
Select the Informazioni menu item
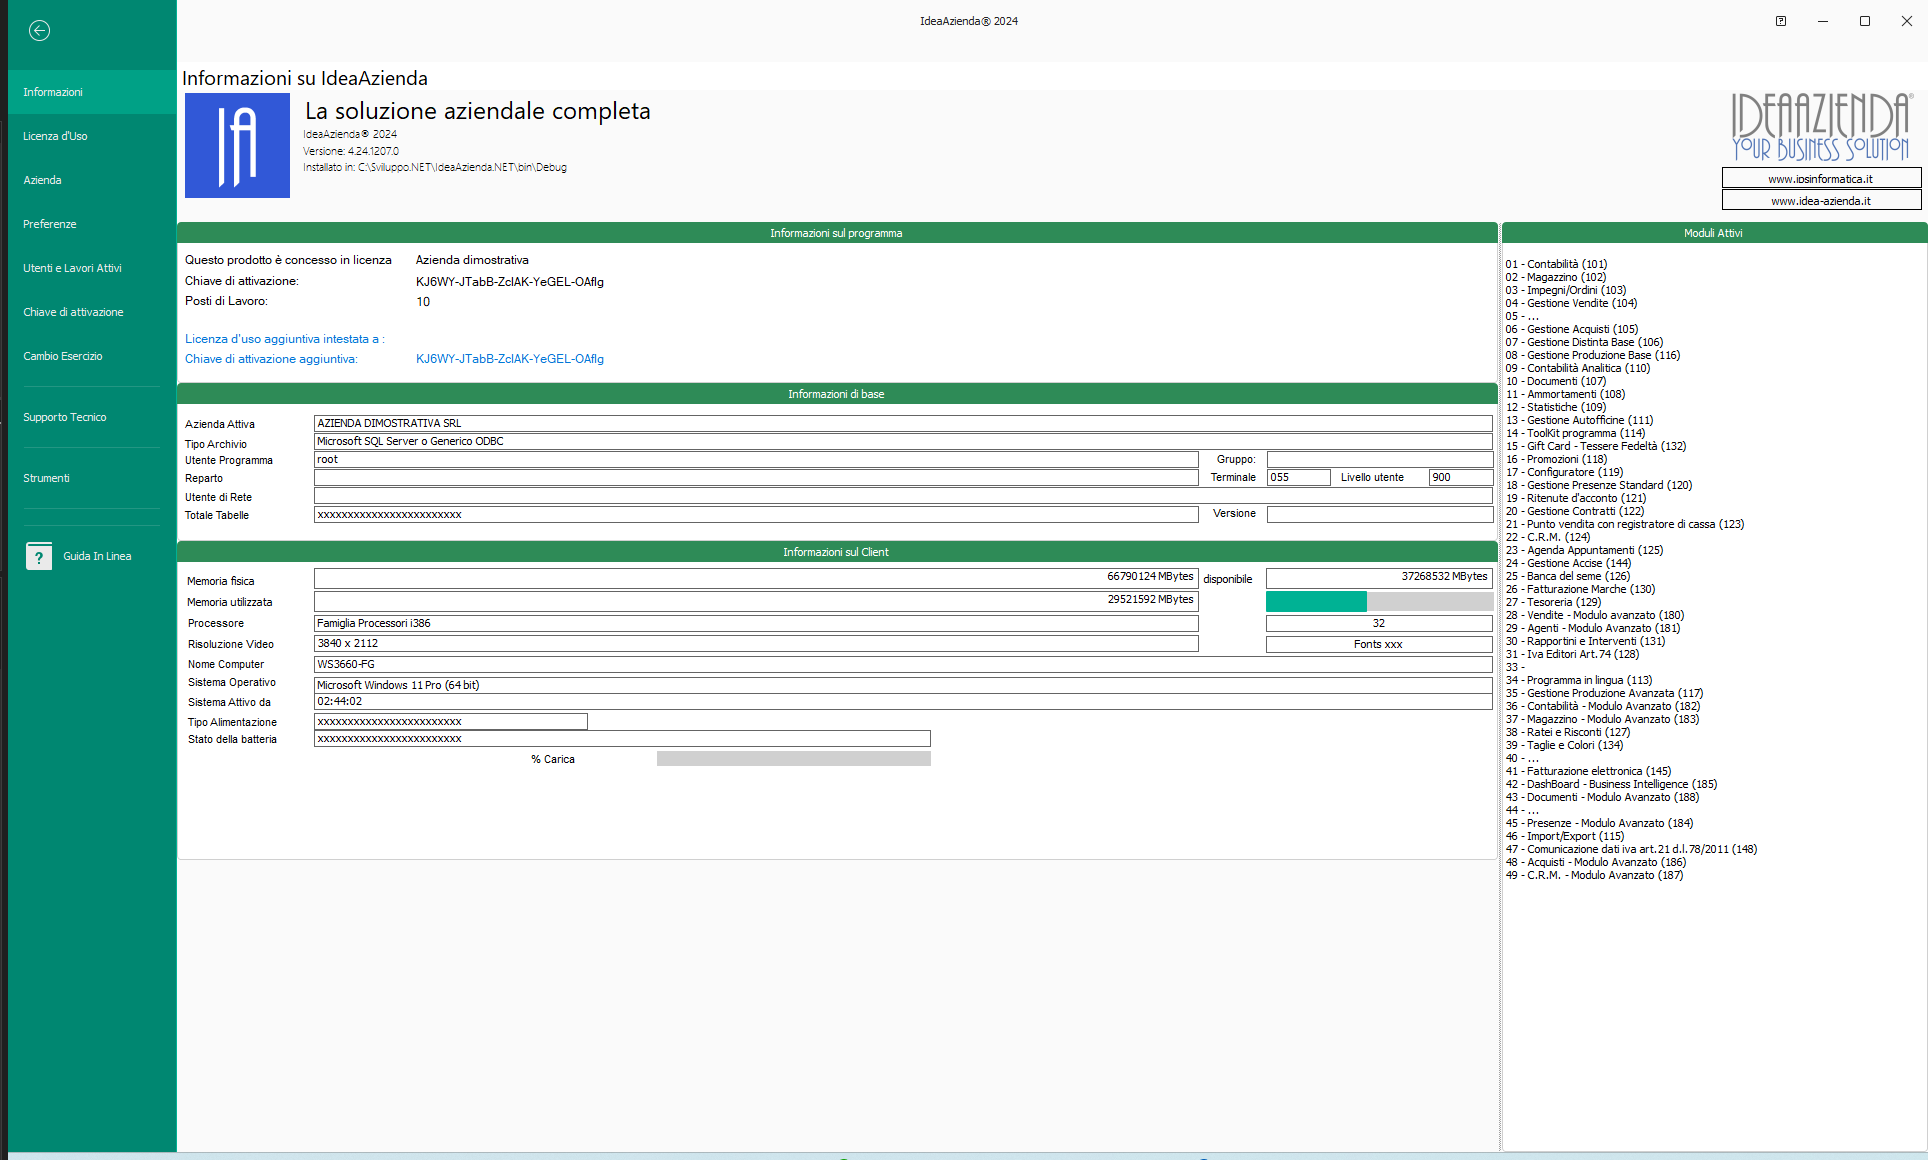pos(91,92)
